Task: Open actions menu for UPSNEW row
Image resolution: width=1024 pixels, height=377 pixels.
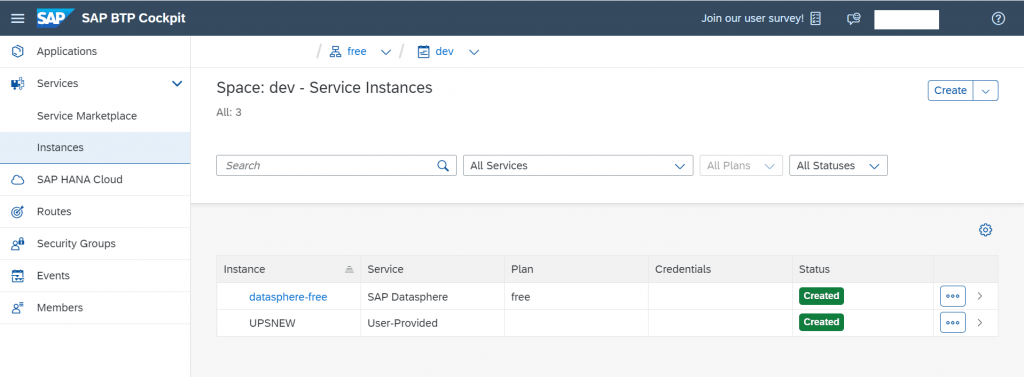Action: [x=953, y=322]
